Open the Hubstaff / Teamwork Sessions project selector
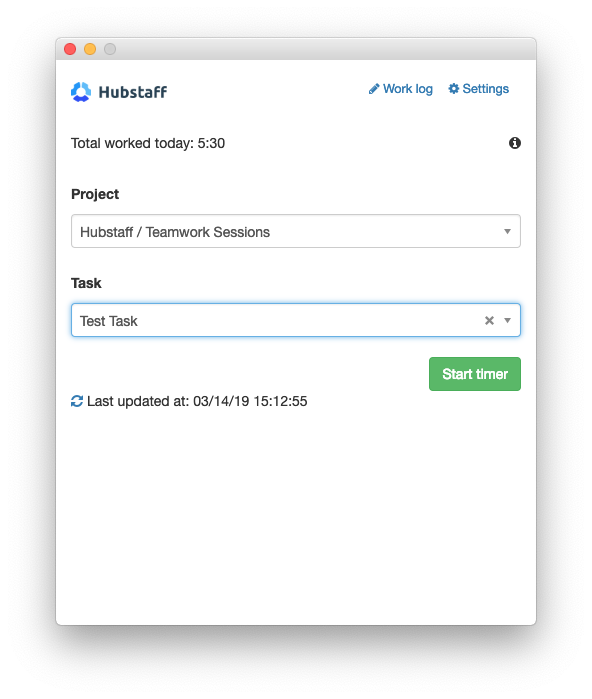 point(296,231)
